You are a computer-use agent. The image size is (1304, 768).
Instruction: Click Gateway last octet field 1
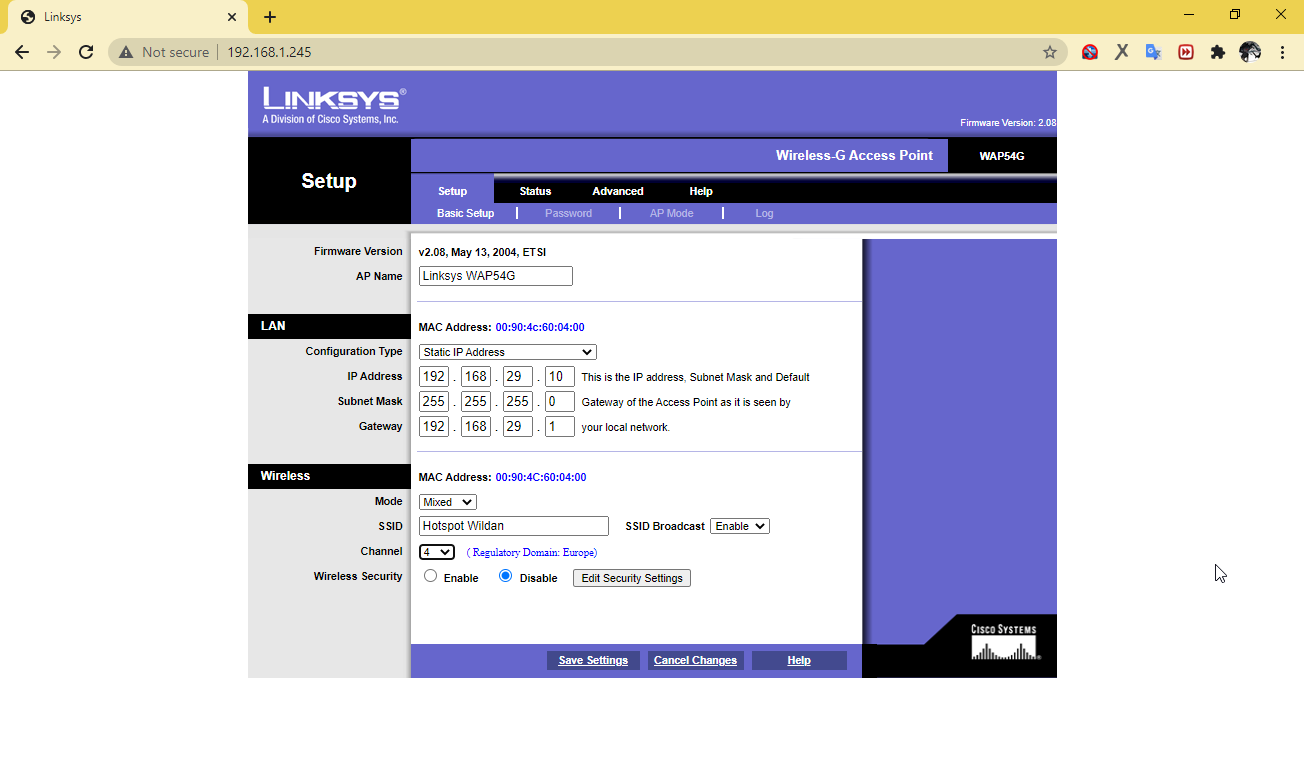(x=560, y=427)
